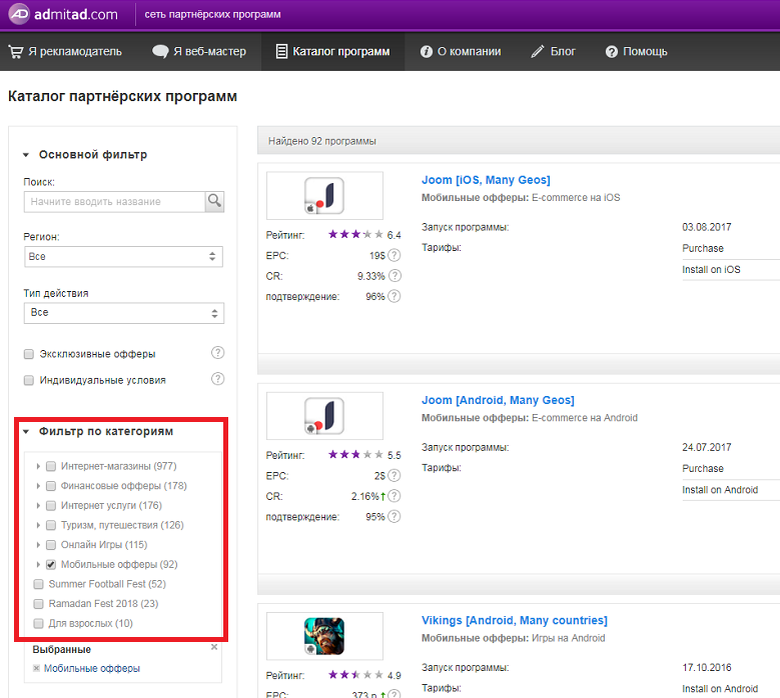Viewport: 780px width, 698px height.
Task: Check Туризм, путешествия (126) category
Action: (51, 525)
